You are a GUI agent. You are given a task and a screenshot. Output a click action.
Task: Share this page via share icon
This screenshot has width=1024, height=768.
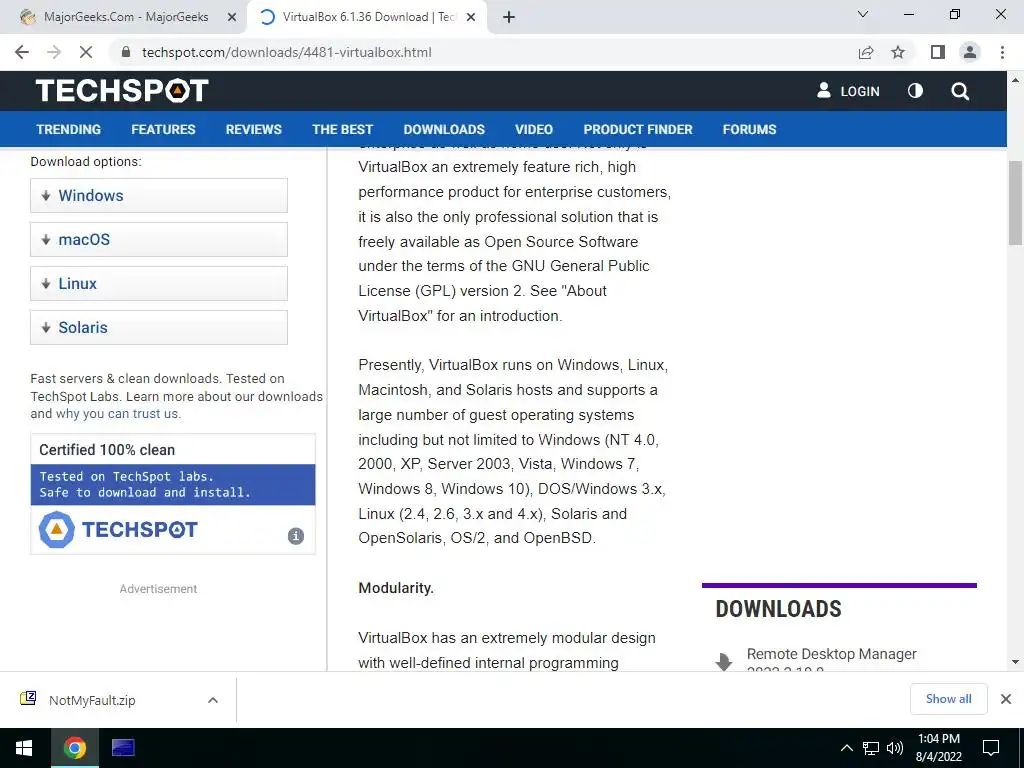click(866, 52)
